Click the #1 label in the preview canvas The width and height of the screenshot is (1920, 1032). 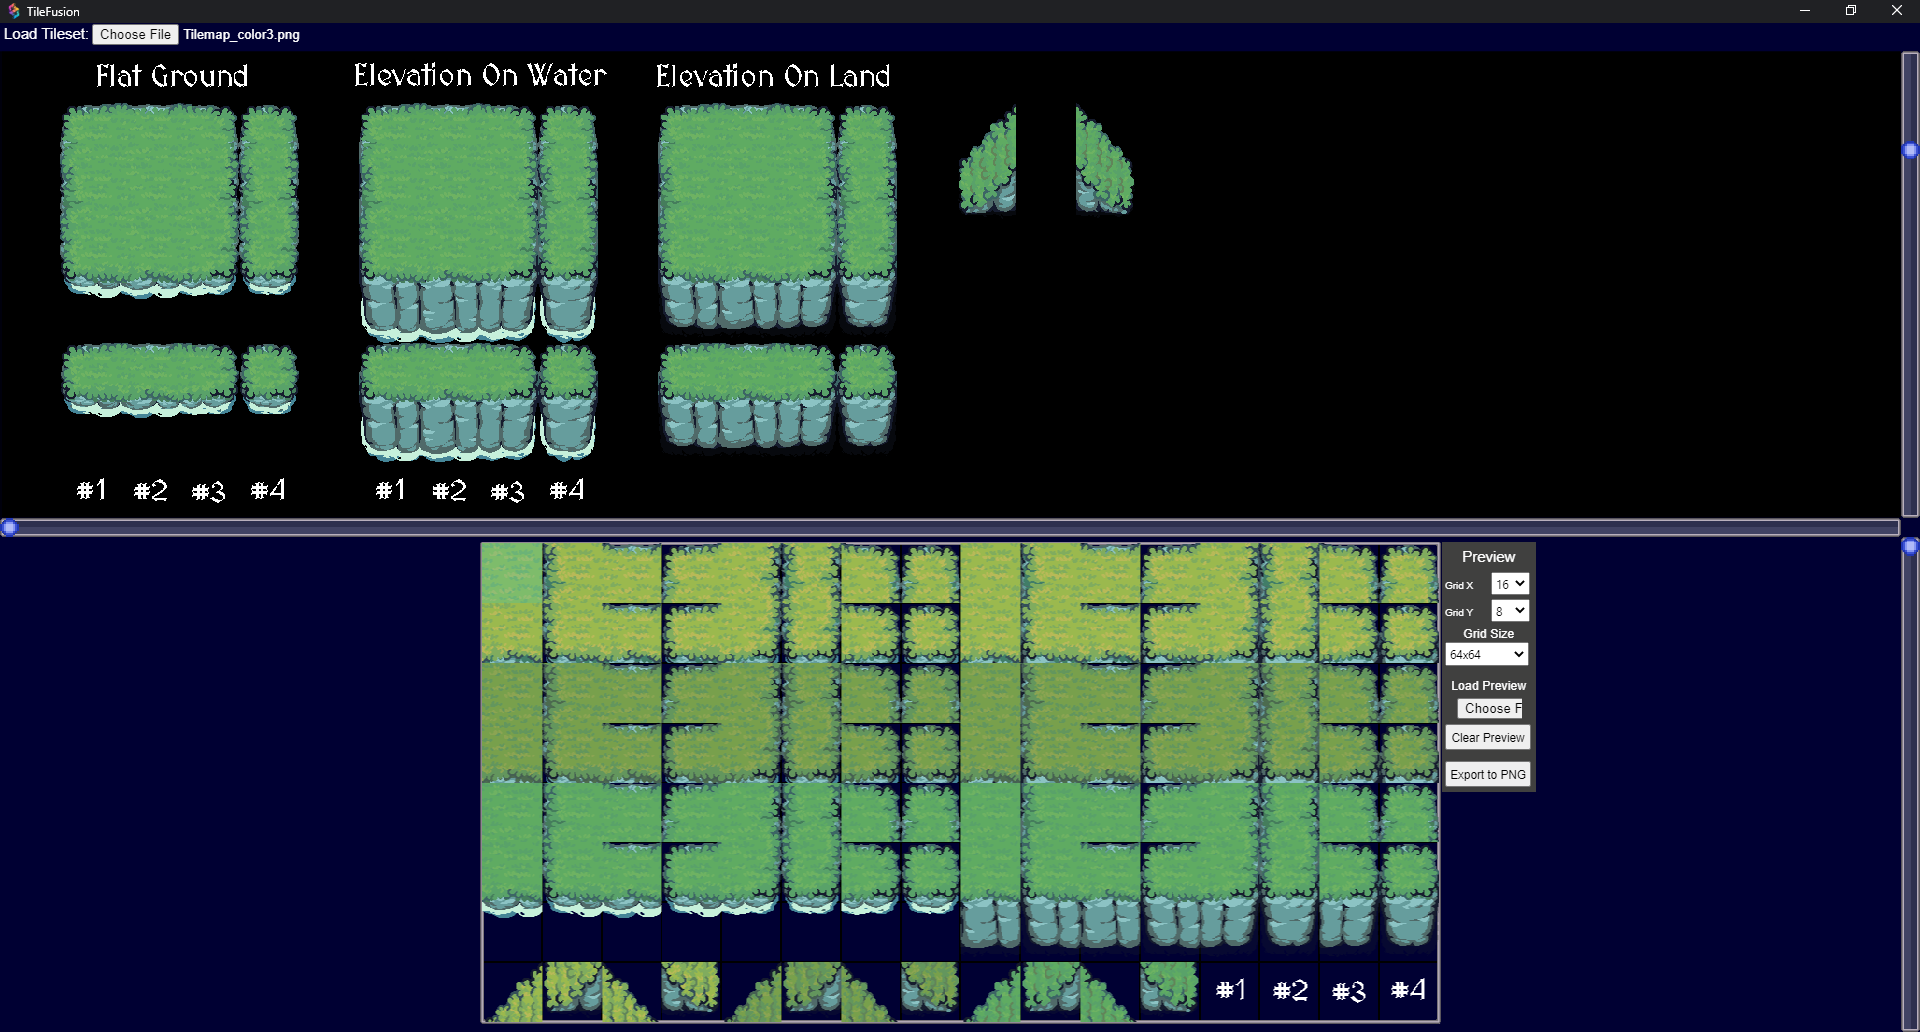pos(1230,990)
